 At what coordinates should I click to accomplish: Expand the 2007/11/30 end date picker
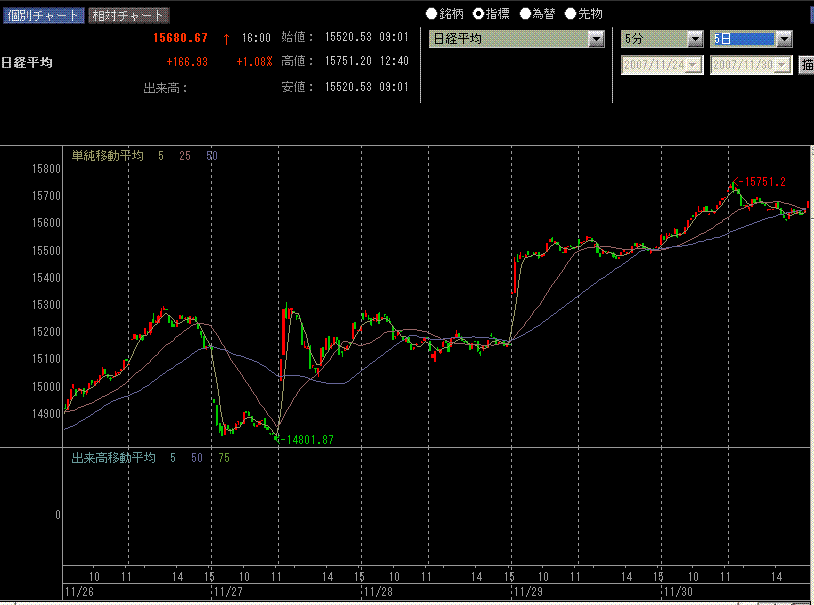click(784, 65)
